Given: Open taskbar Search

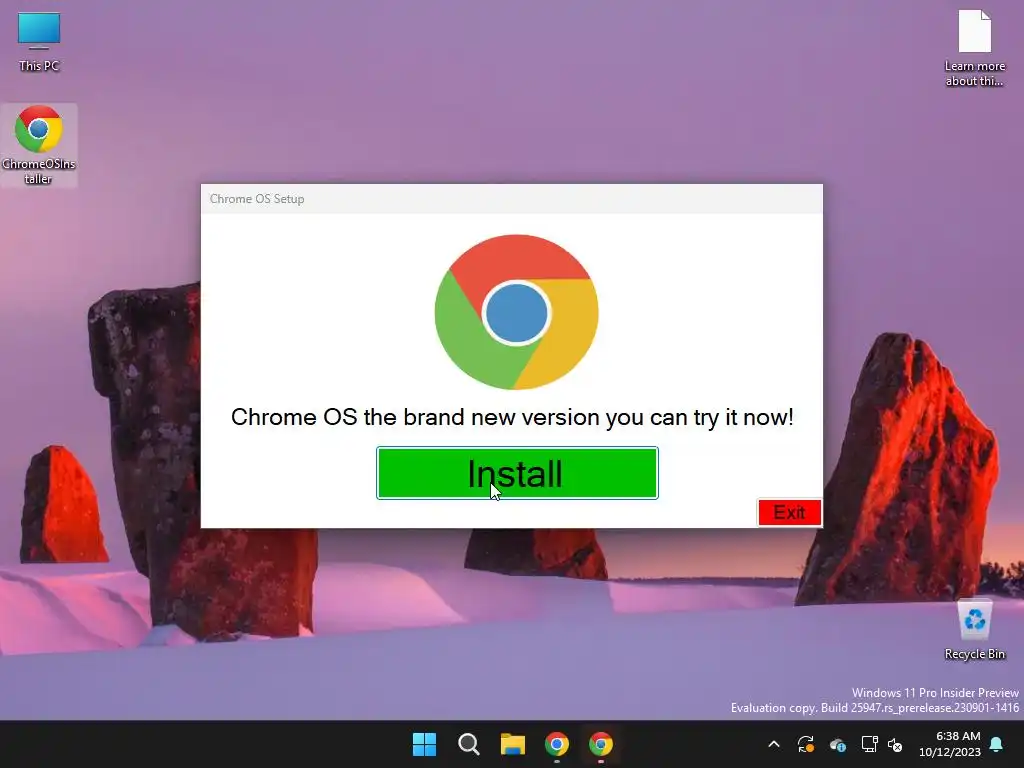Looking at the screenshot, I should (469, 744).
